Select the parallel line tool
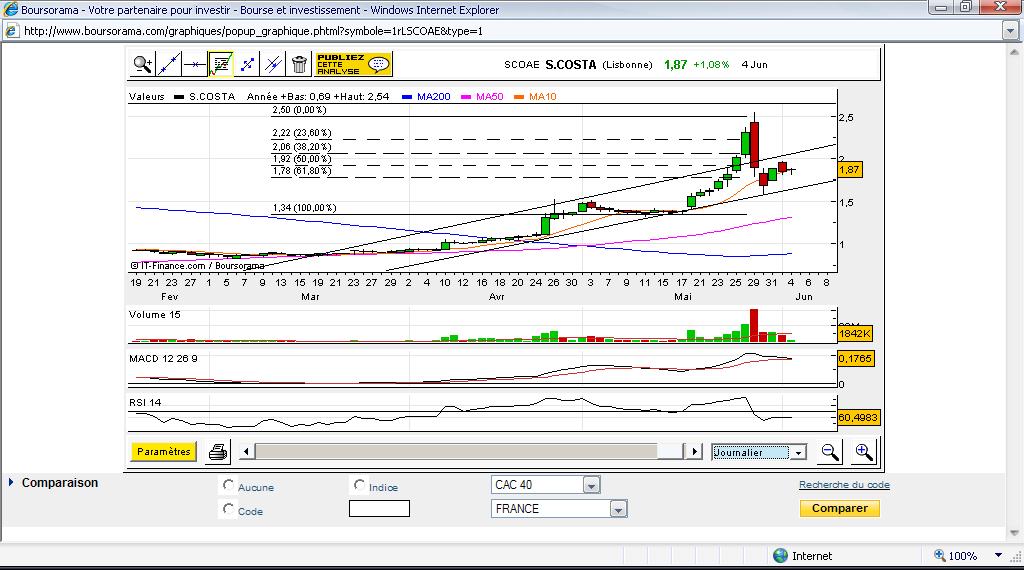The image size is (1024, 570). coord(273,64)
